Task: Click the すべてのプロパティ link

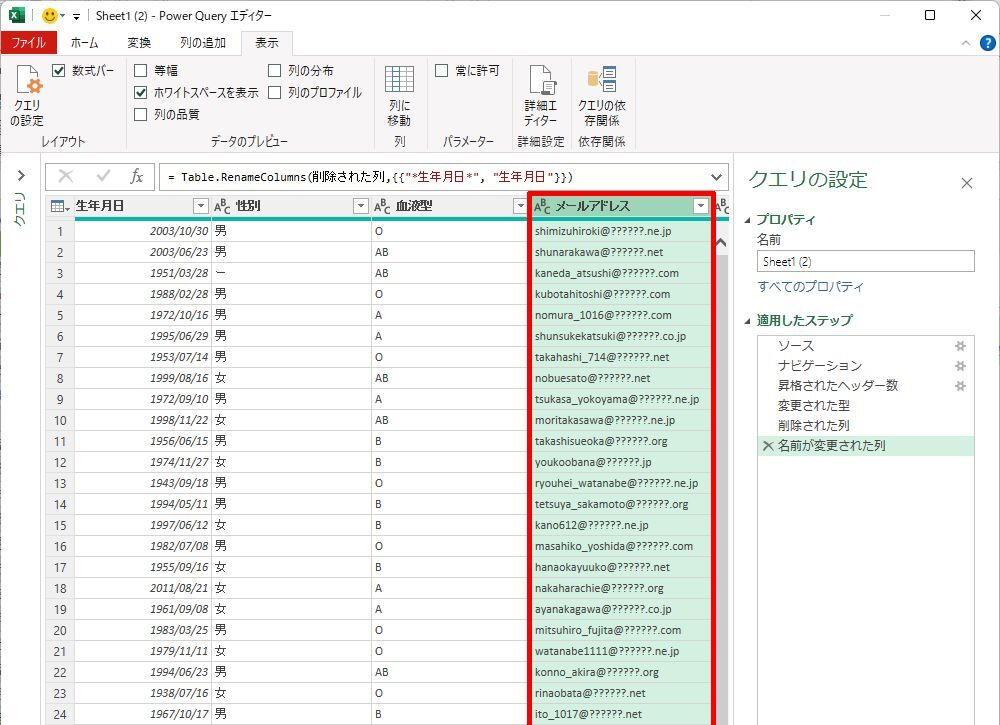Action: 810,287
